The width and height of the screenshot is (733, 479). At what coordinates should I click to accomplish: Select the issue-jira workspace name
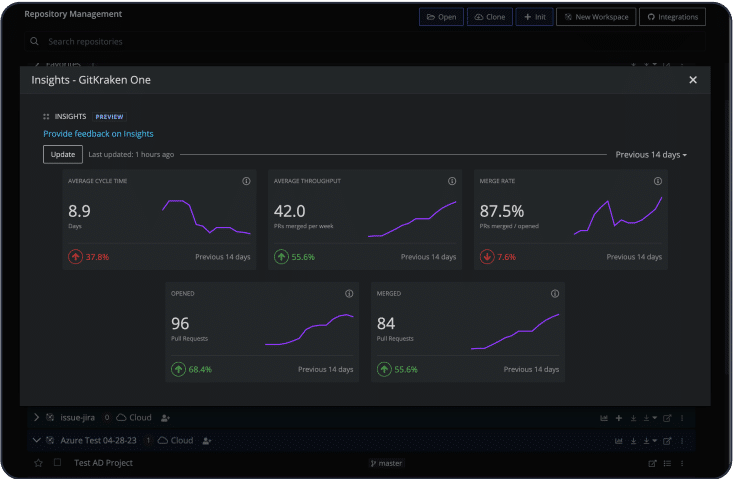78,417
